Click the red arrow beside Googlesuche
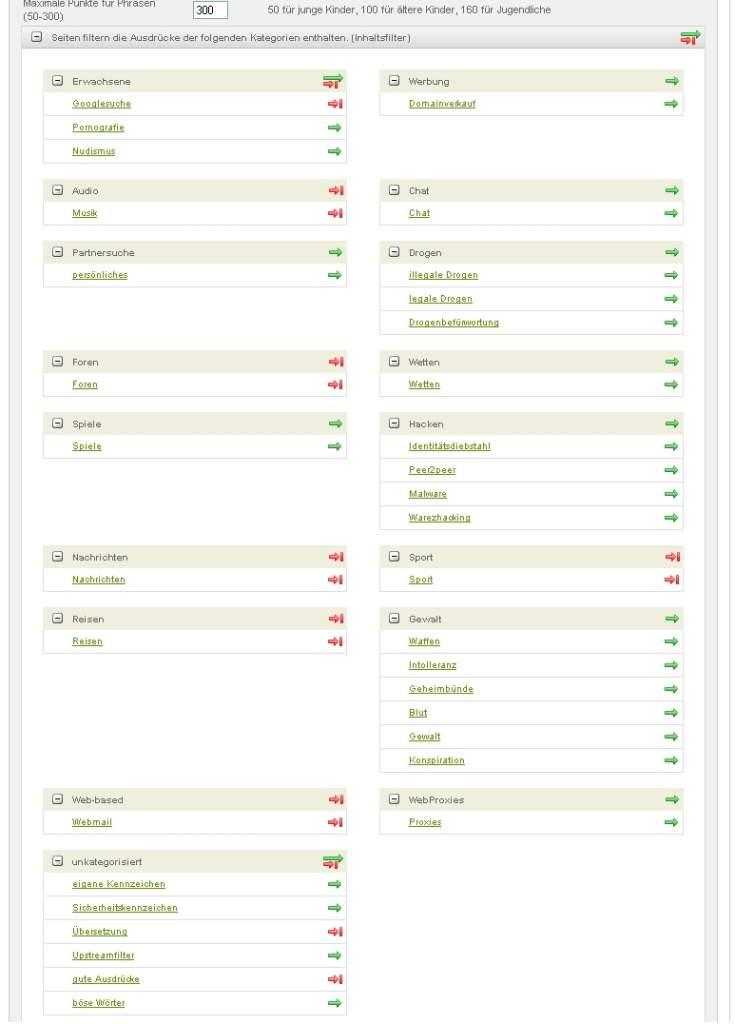Viewport: 735px width, 1024px height. [x=335, y=104]
